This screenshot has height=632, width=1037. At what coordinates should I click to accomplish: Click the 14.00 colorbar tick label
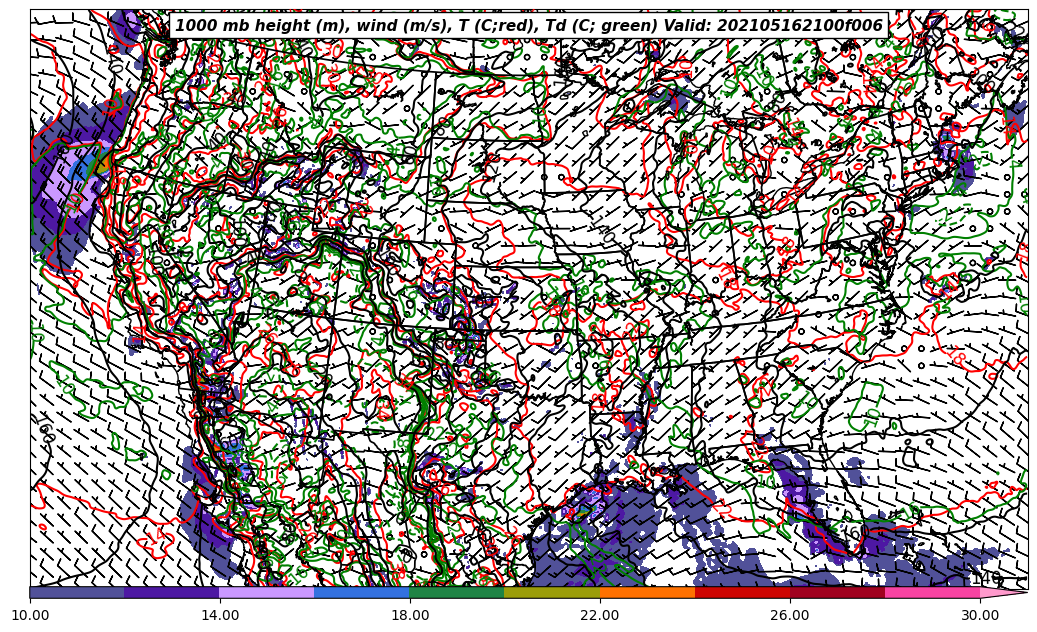(x=220, y=615)
